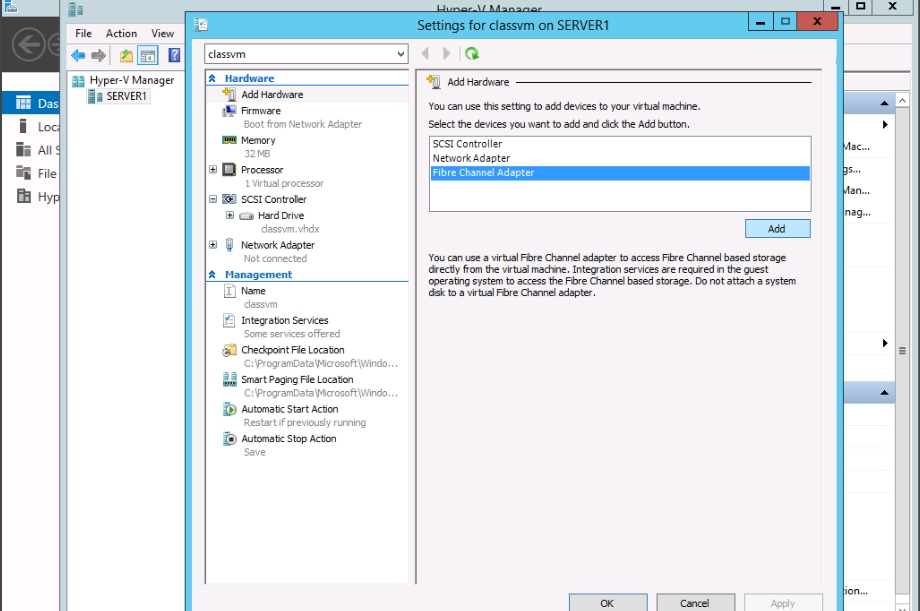The height and width of the screenshot is (611, 920).
Task: Select Integration Services in Management
Action: (284, 321)
